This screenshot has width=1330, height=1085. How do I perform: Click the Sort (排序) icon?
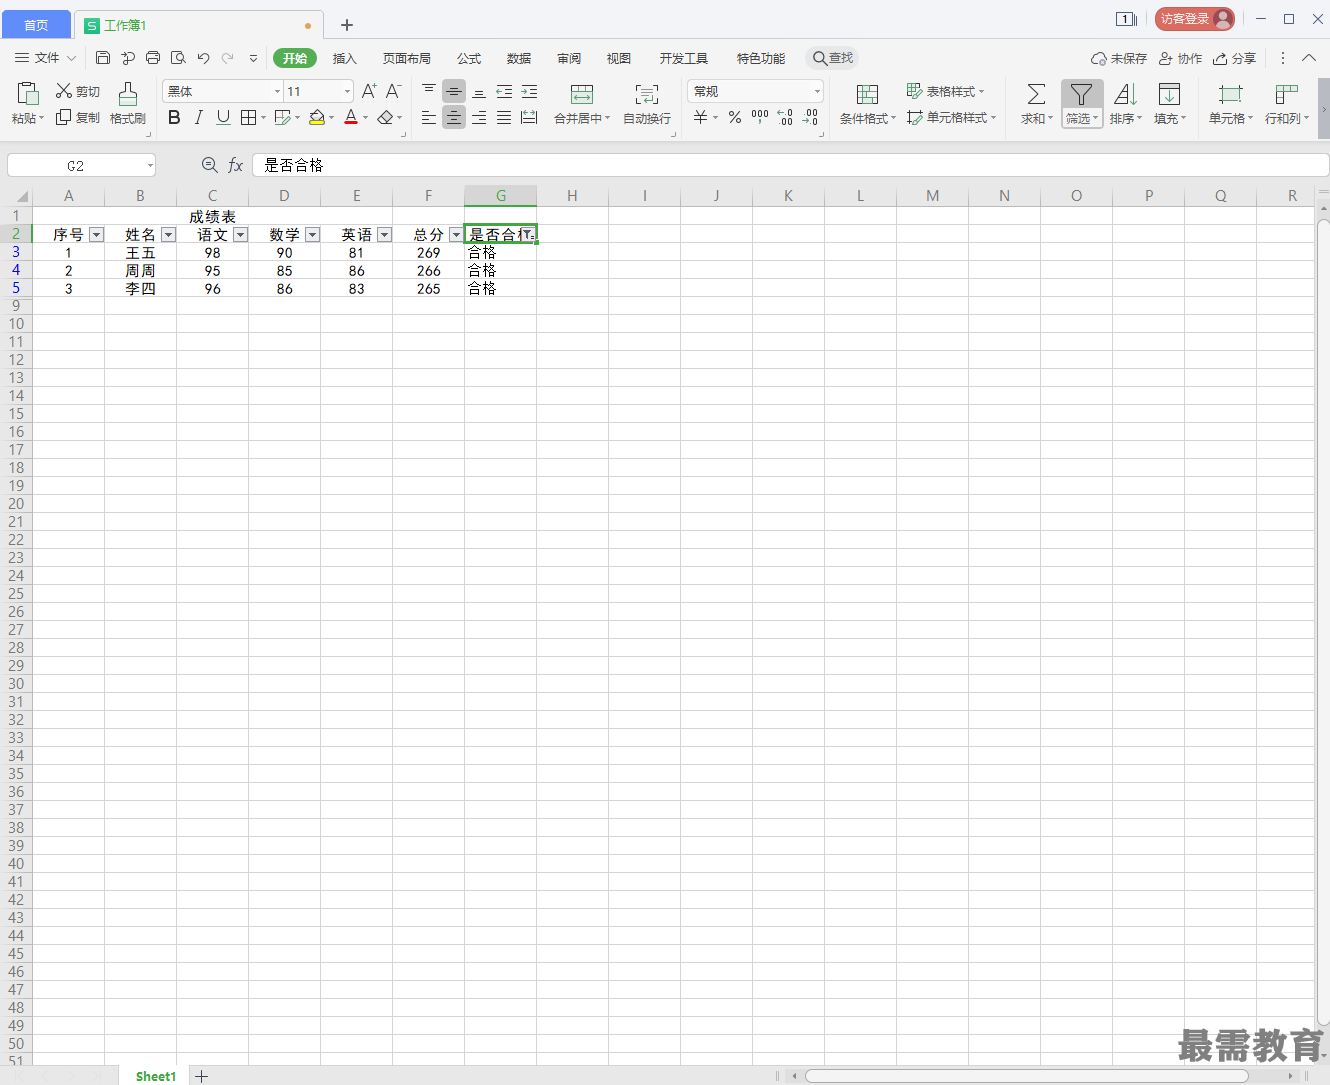pos(1125,94)
